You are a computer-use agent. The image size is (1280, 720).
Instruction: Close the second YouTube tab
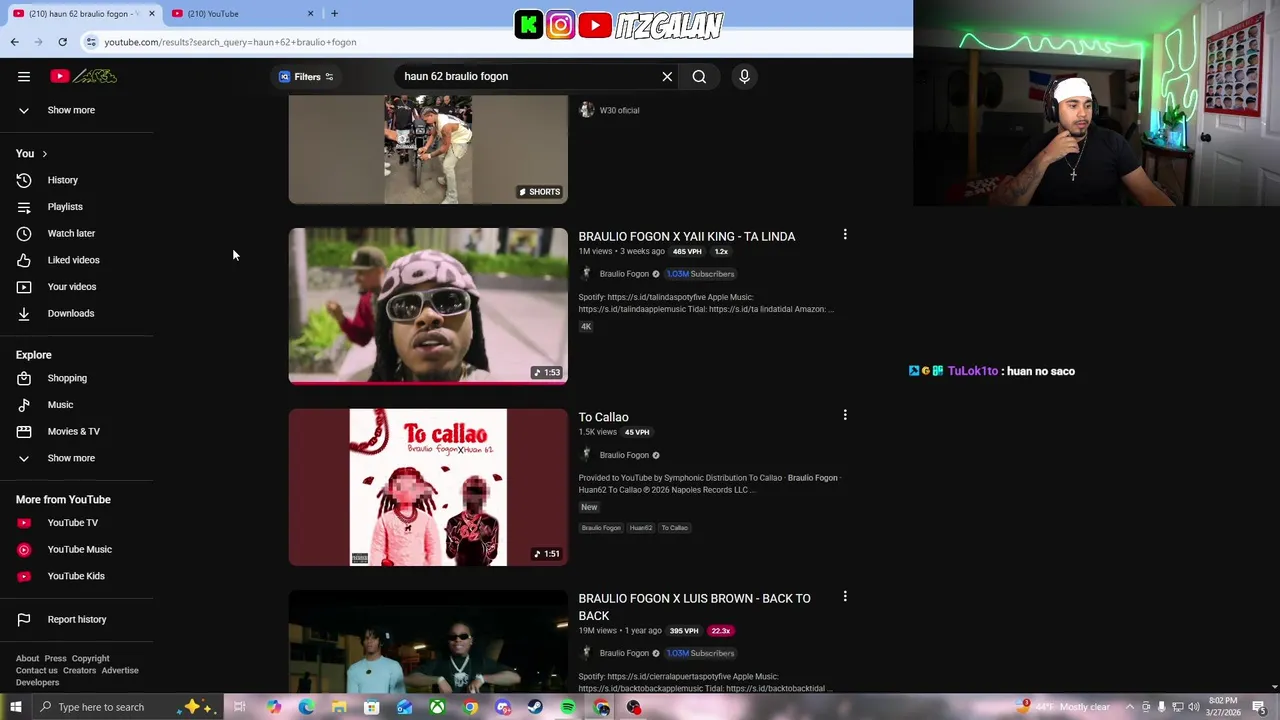310,14
